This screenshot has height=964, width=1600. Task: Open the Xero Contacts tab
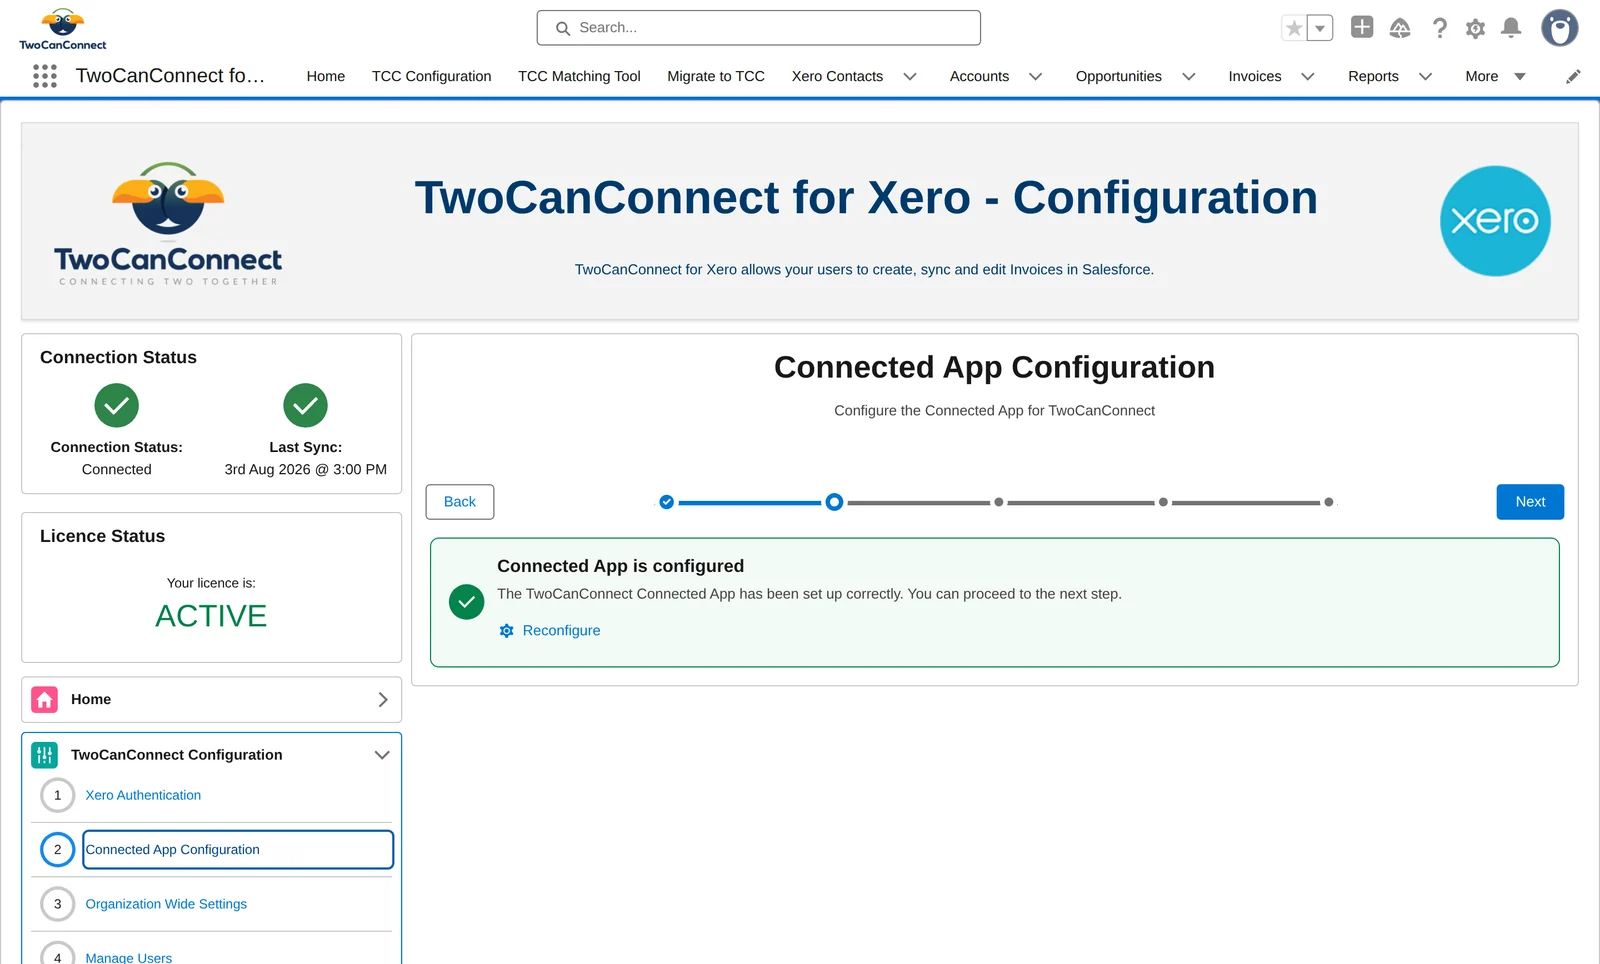837,76
